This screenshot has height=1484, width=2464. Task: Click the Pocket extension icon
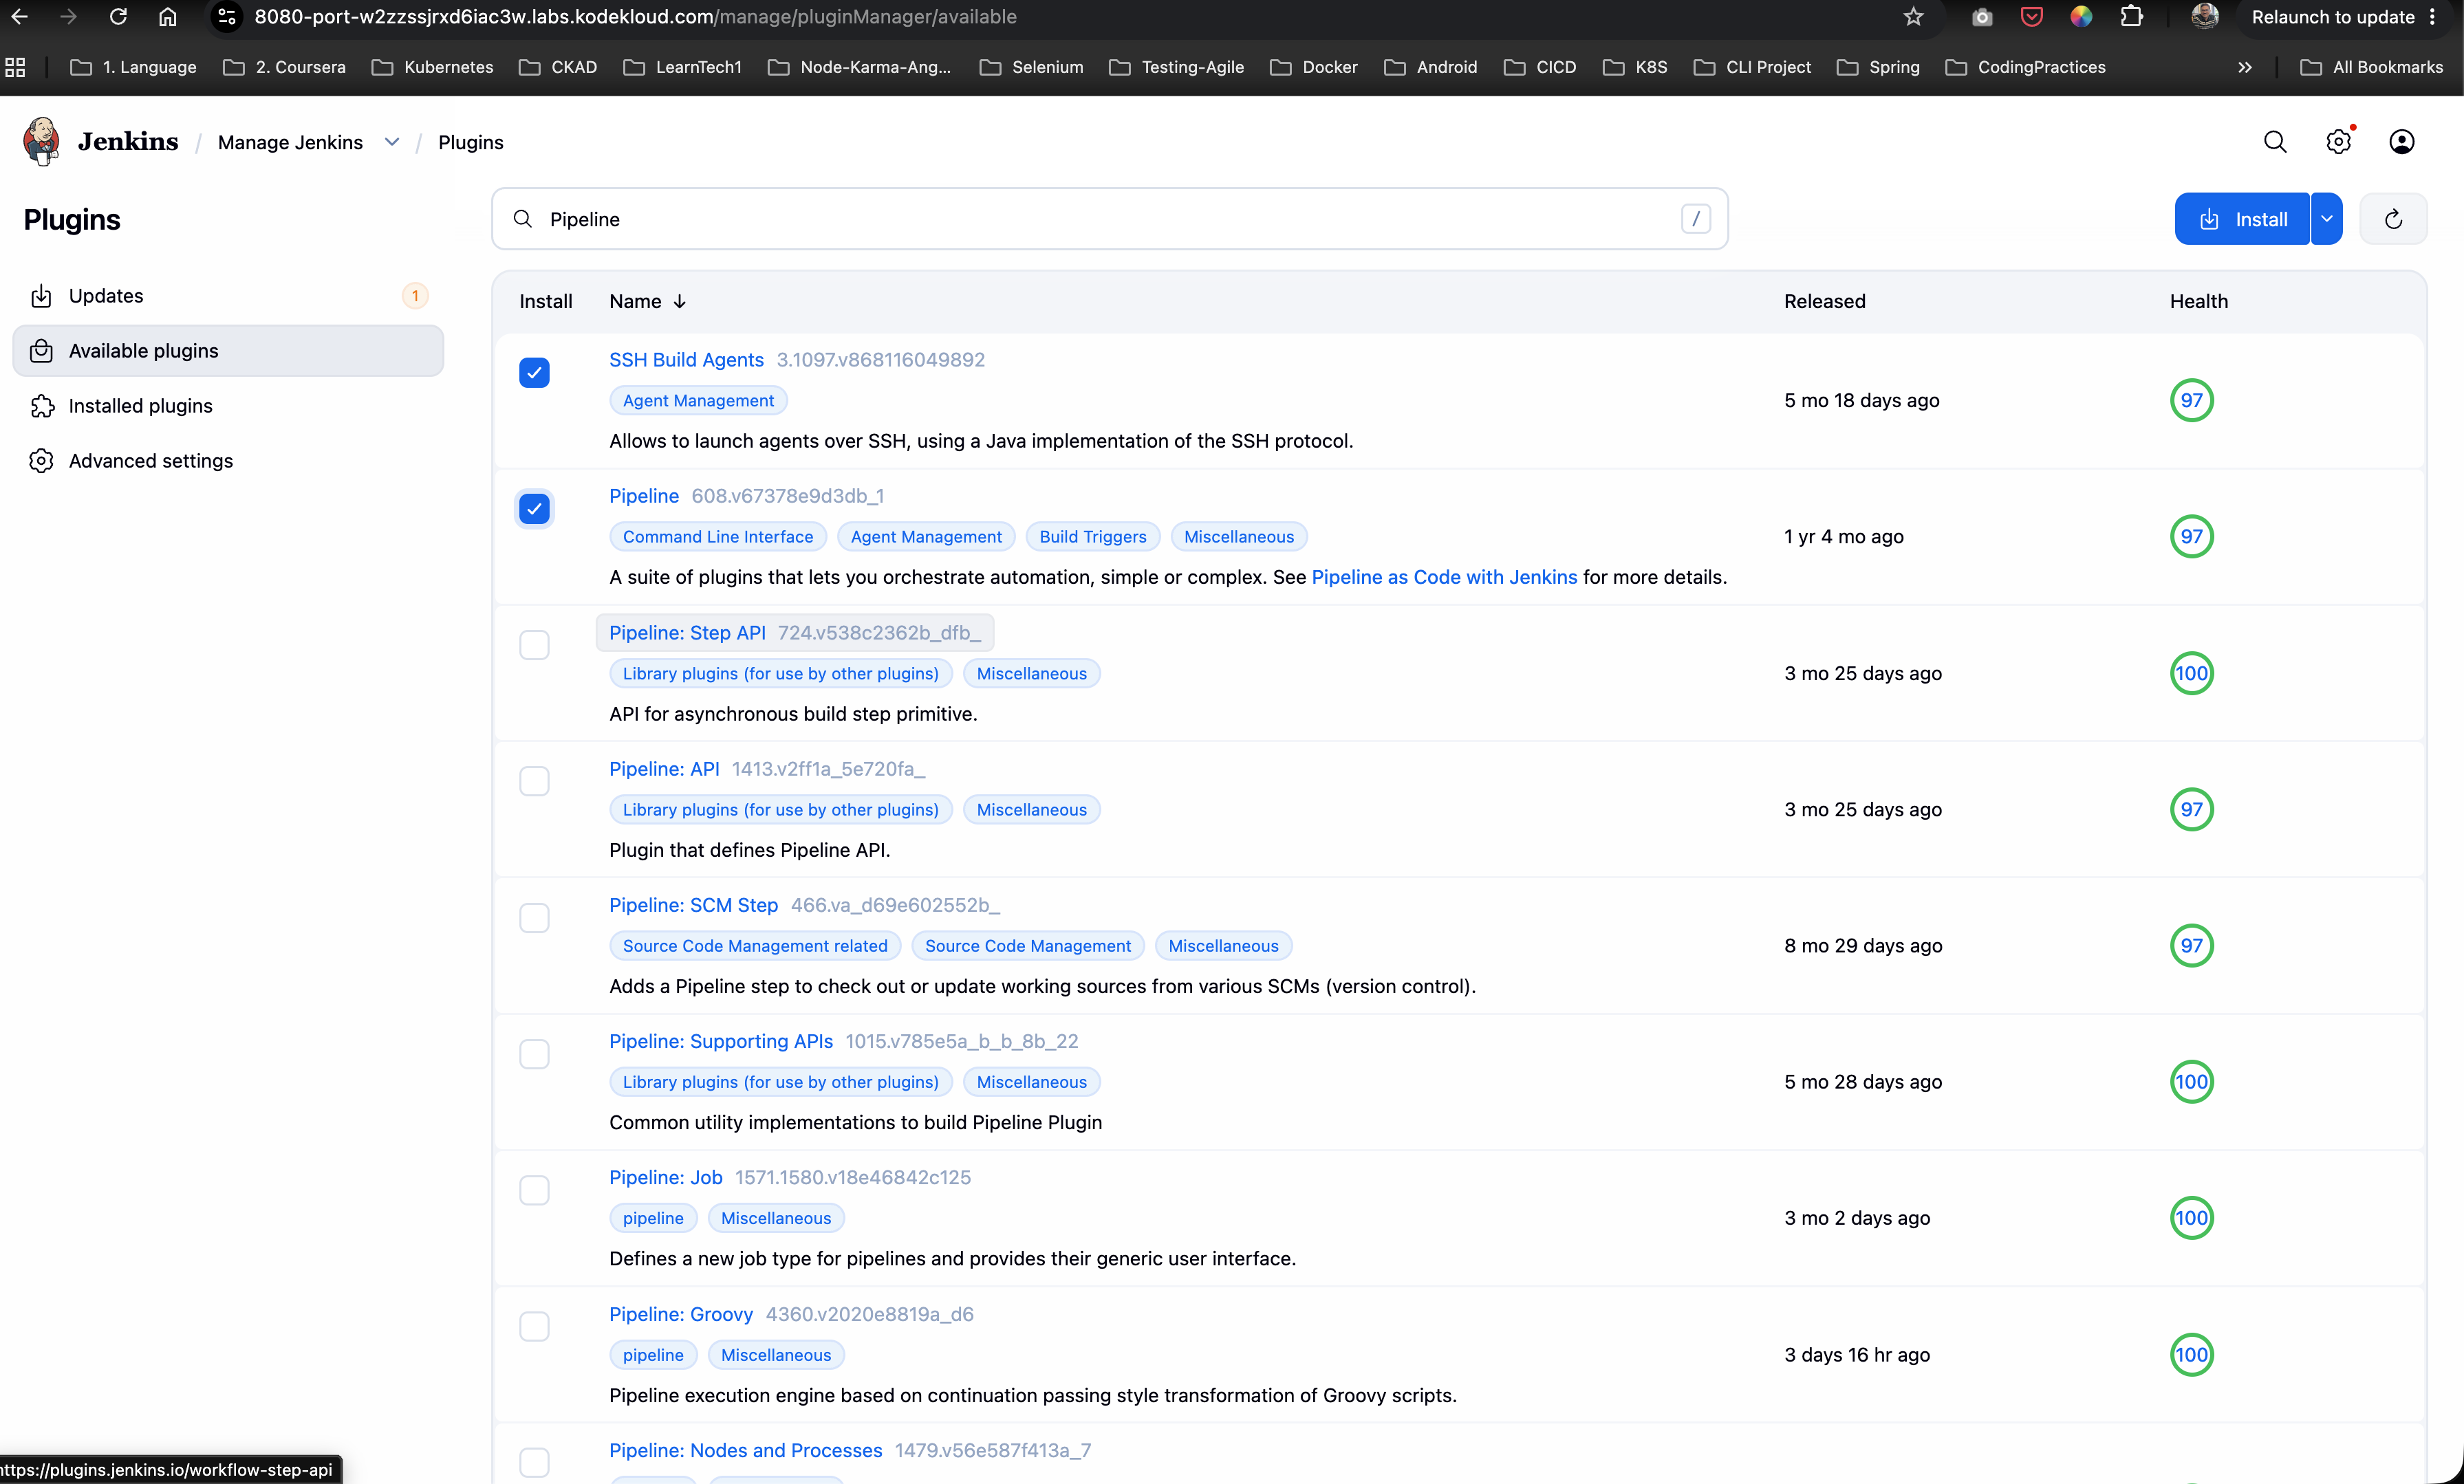point(2031,17)
